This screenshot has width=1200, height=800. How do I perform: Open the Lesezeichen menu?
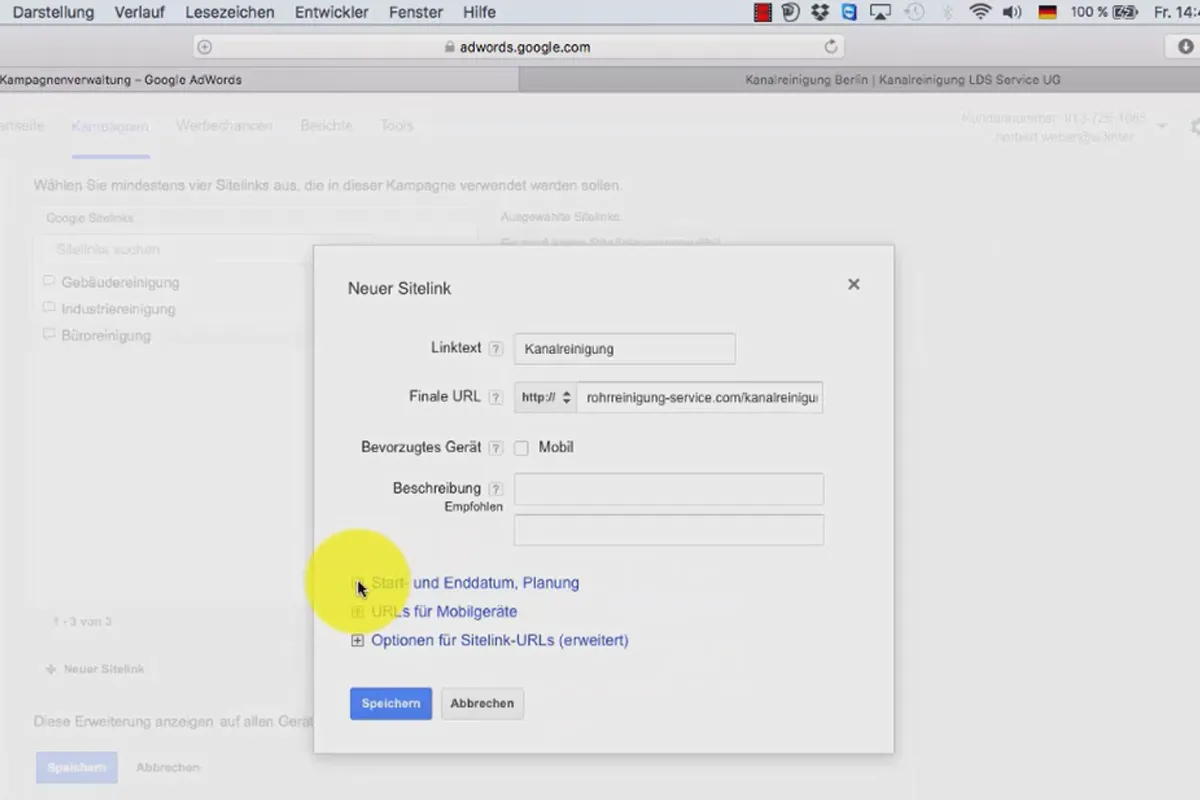(x=230, y=12)
